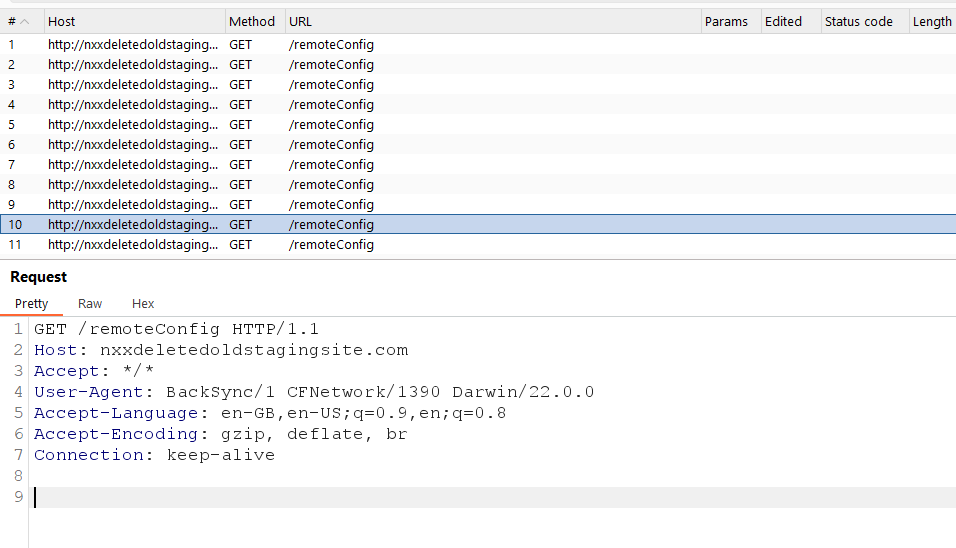Sort by the # column header arrow

click(24, 21)
